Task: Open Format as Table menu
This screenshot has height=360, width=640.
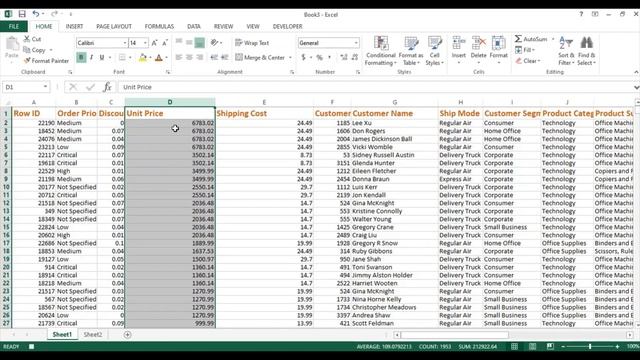Action: (411, 51)
